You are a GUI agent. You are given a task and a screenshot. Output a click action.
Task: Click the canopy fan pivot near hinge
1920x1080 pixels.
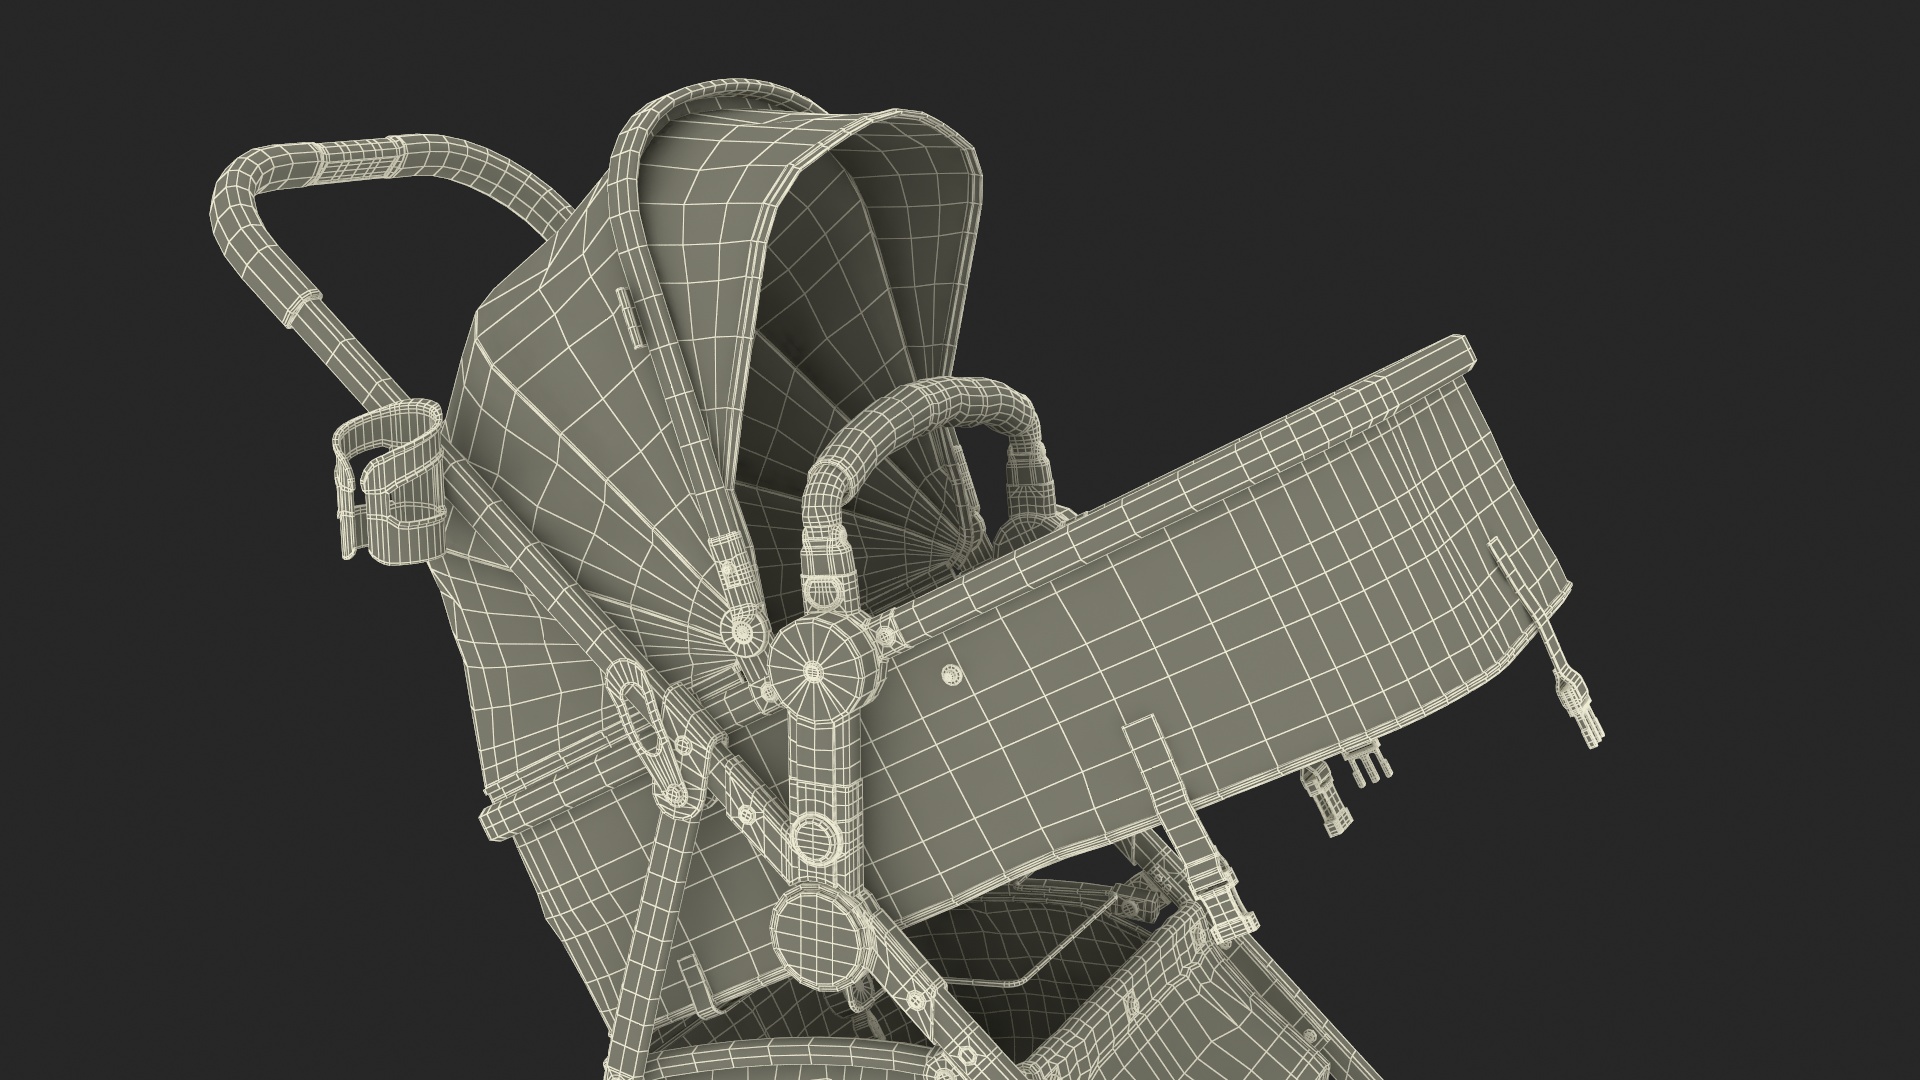point(741,631)
